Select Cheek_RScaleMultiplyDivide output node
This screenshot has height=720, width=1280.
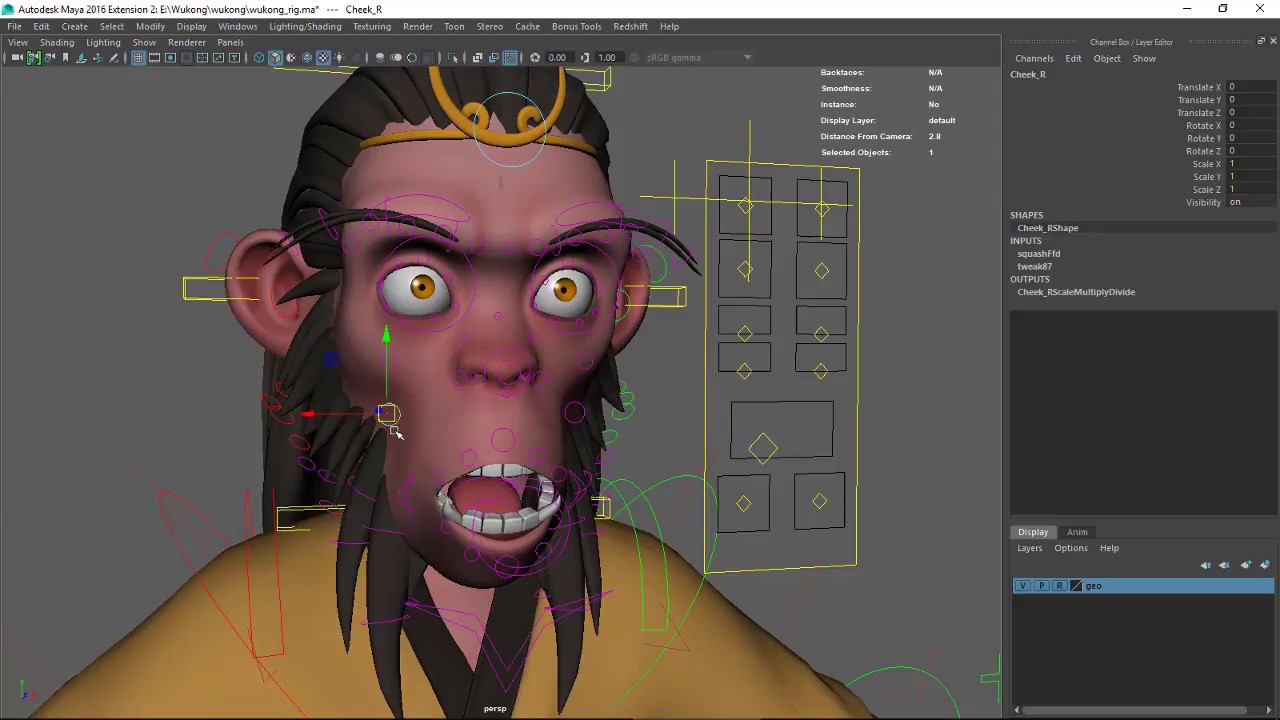point(1076,292)
